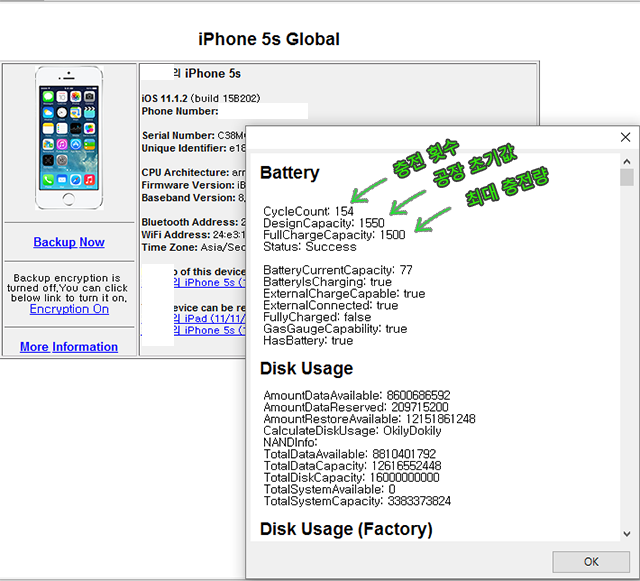Click the Status: Success text
640x581 pixels.
point(310,247)
